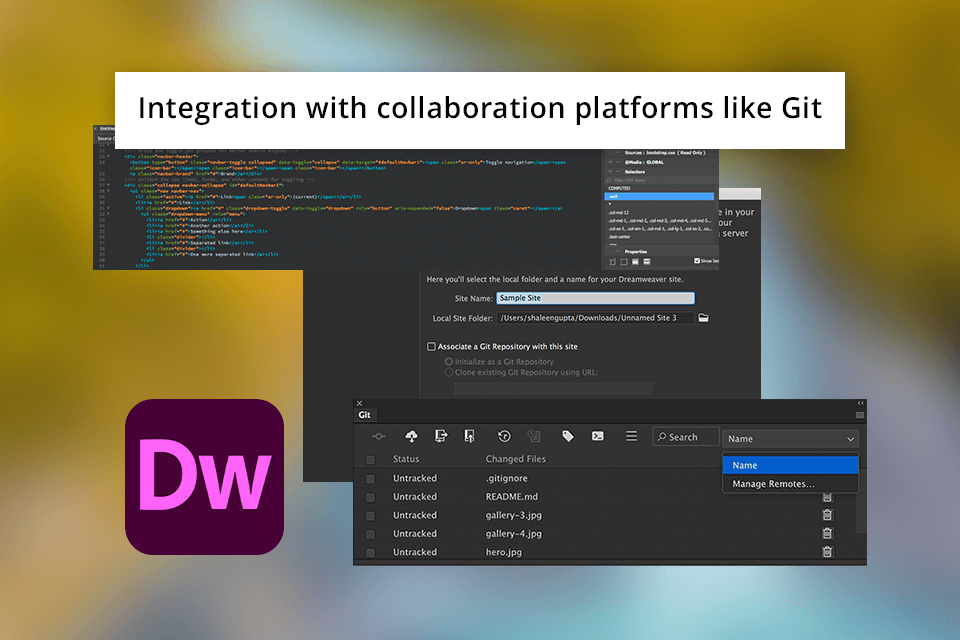
Task: Check the gallery-4.jpg file checkbox
Action: click(x=370, y=533)
